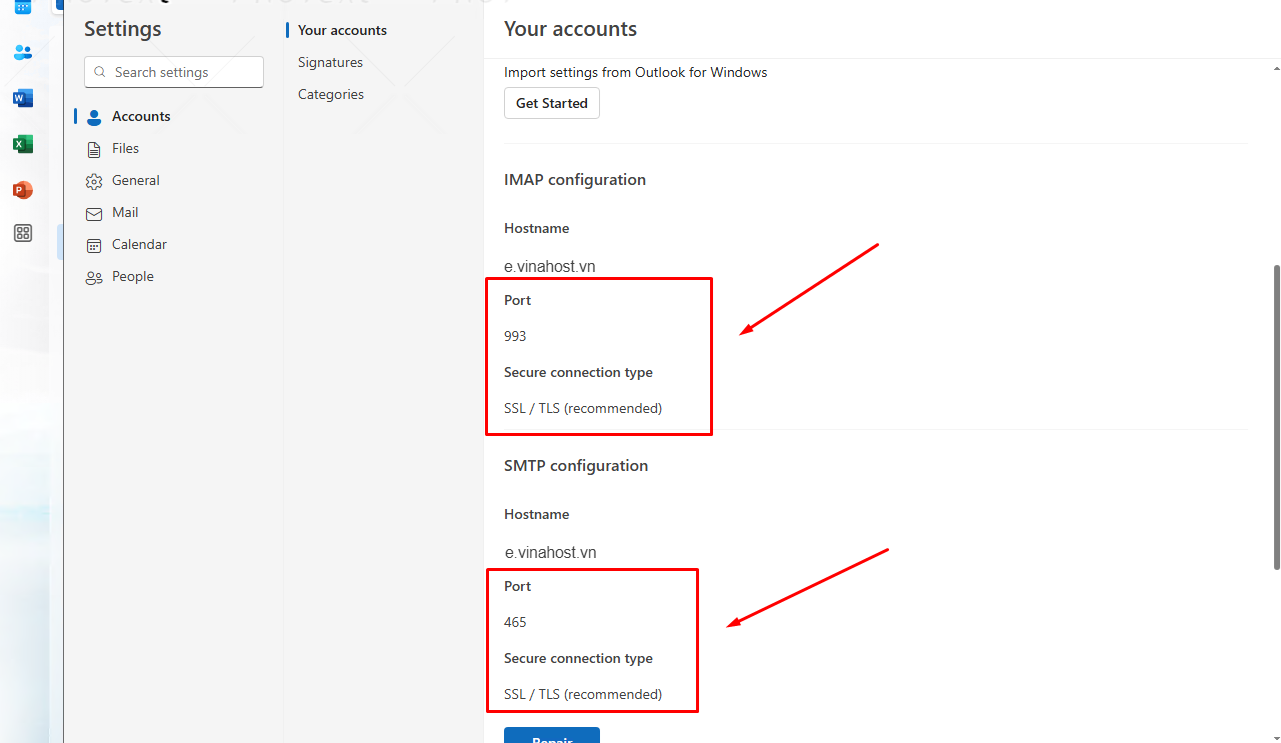This screenshot has width=1281, height=743.
Task: Go to General settings with the gear icon
Action: tap(135, 180)
